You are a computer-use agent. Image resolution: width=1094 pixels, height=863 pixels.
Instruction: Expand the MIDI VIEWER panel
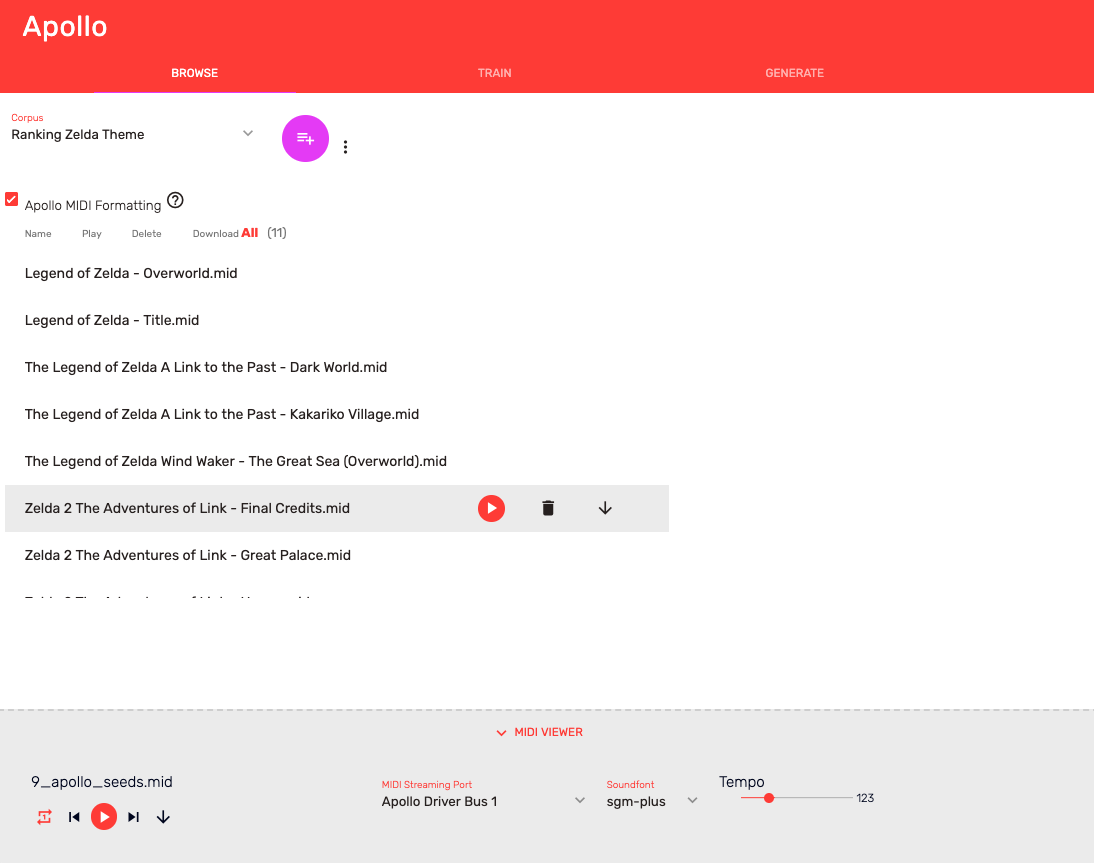[x=540, y=732]
